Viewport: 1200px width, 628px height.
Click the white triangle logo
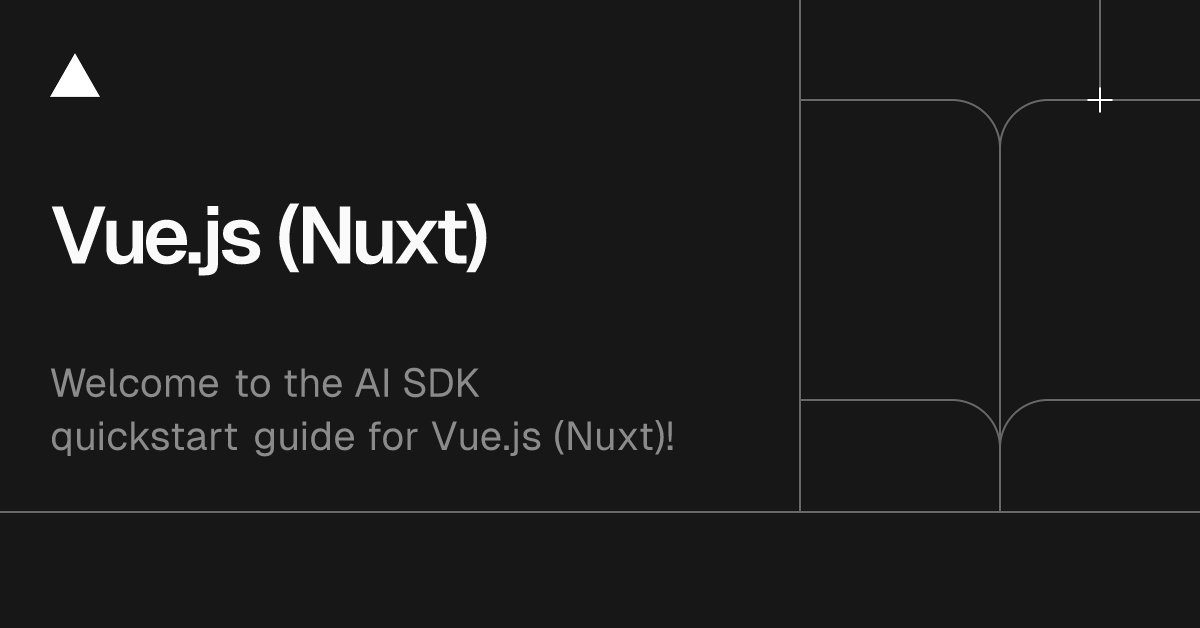click(75, 76)
